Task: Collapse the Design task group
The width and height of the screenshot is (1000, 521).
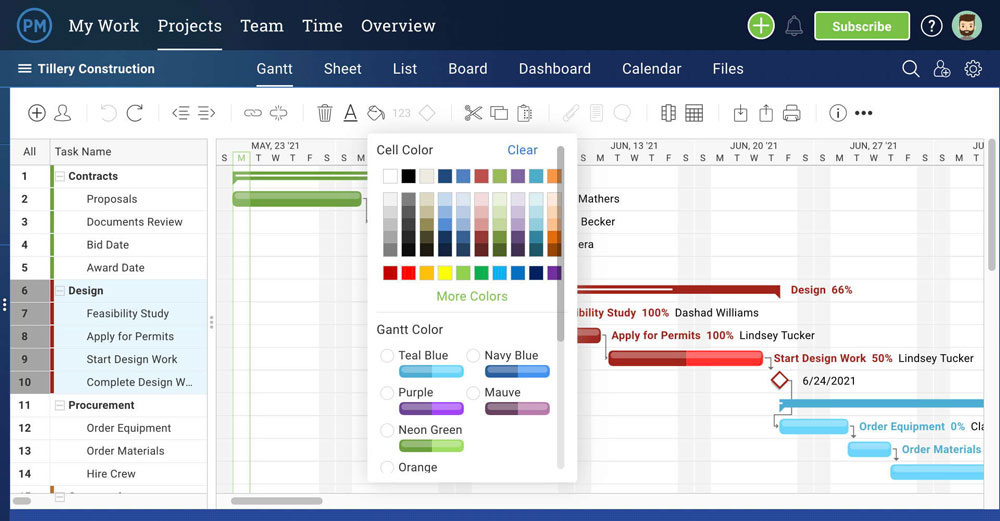Action: (60, 291)
